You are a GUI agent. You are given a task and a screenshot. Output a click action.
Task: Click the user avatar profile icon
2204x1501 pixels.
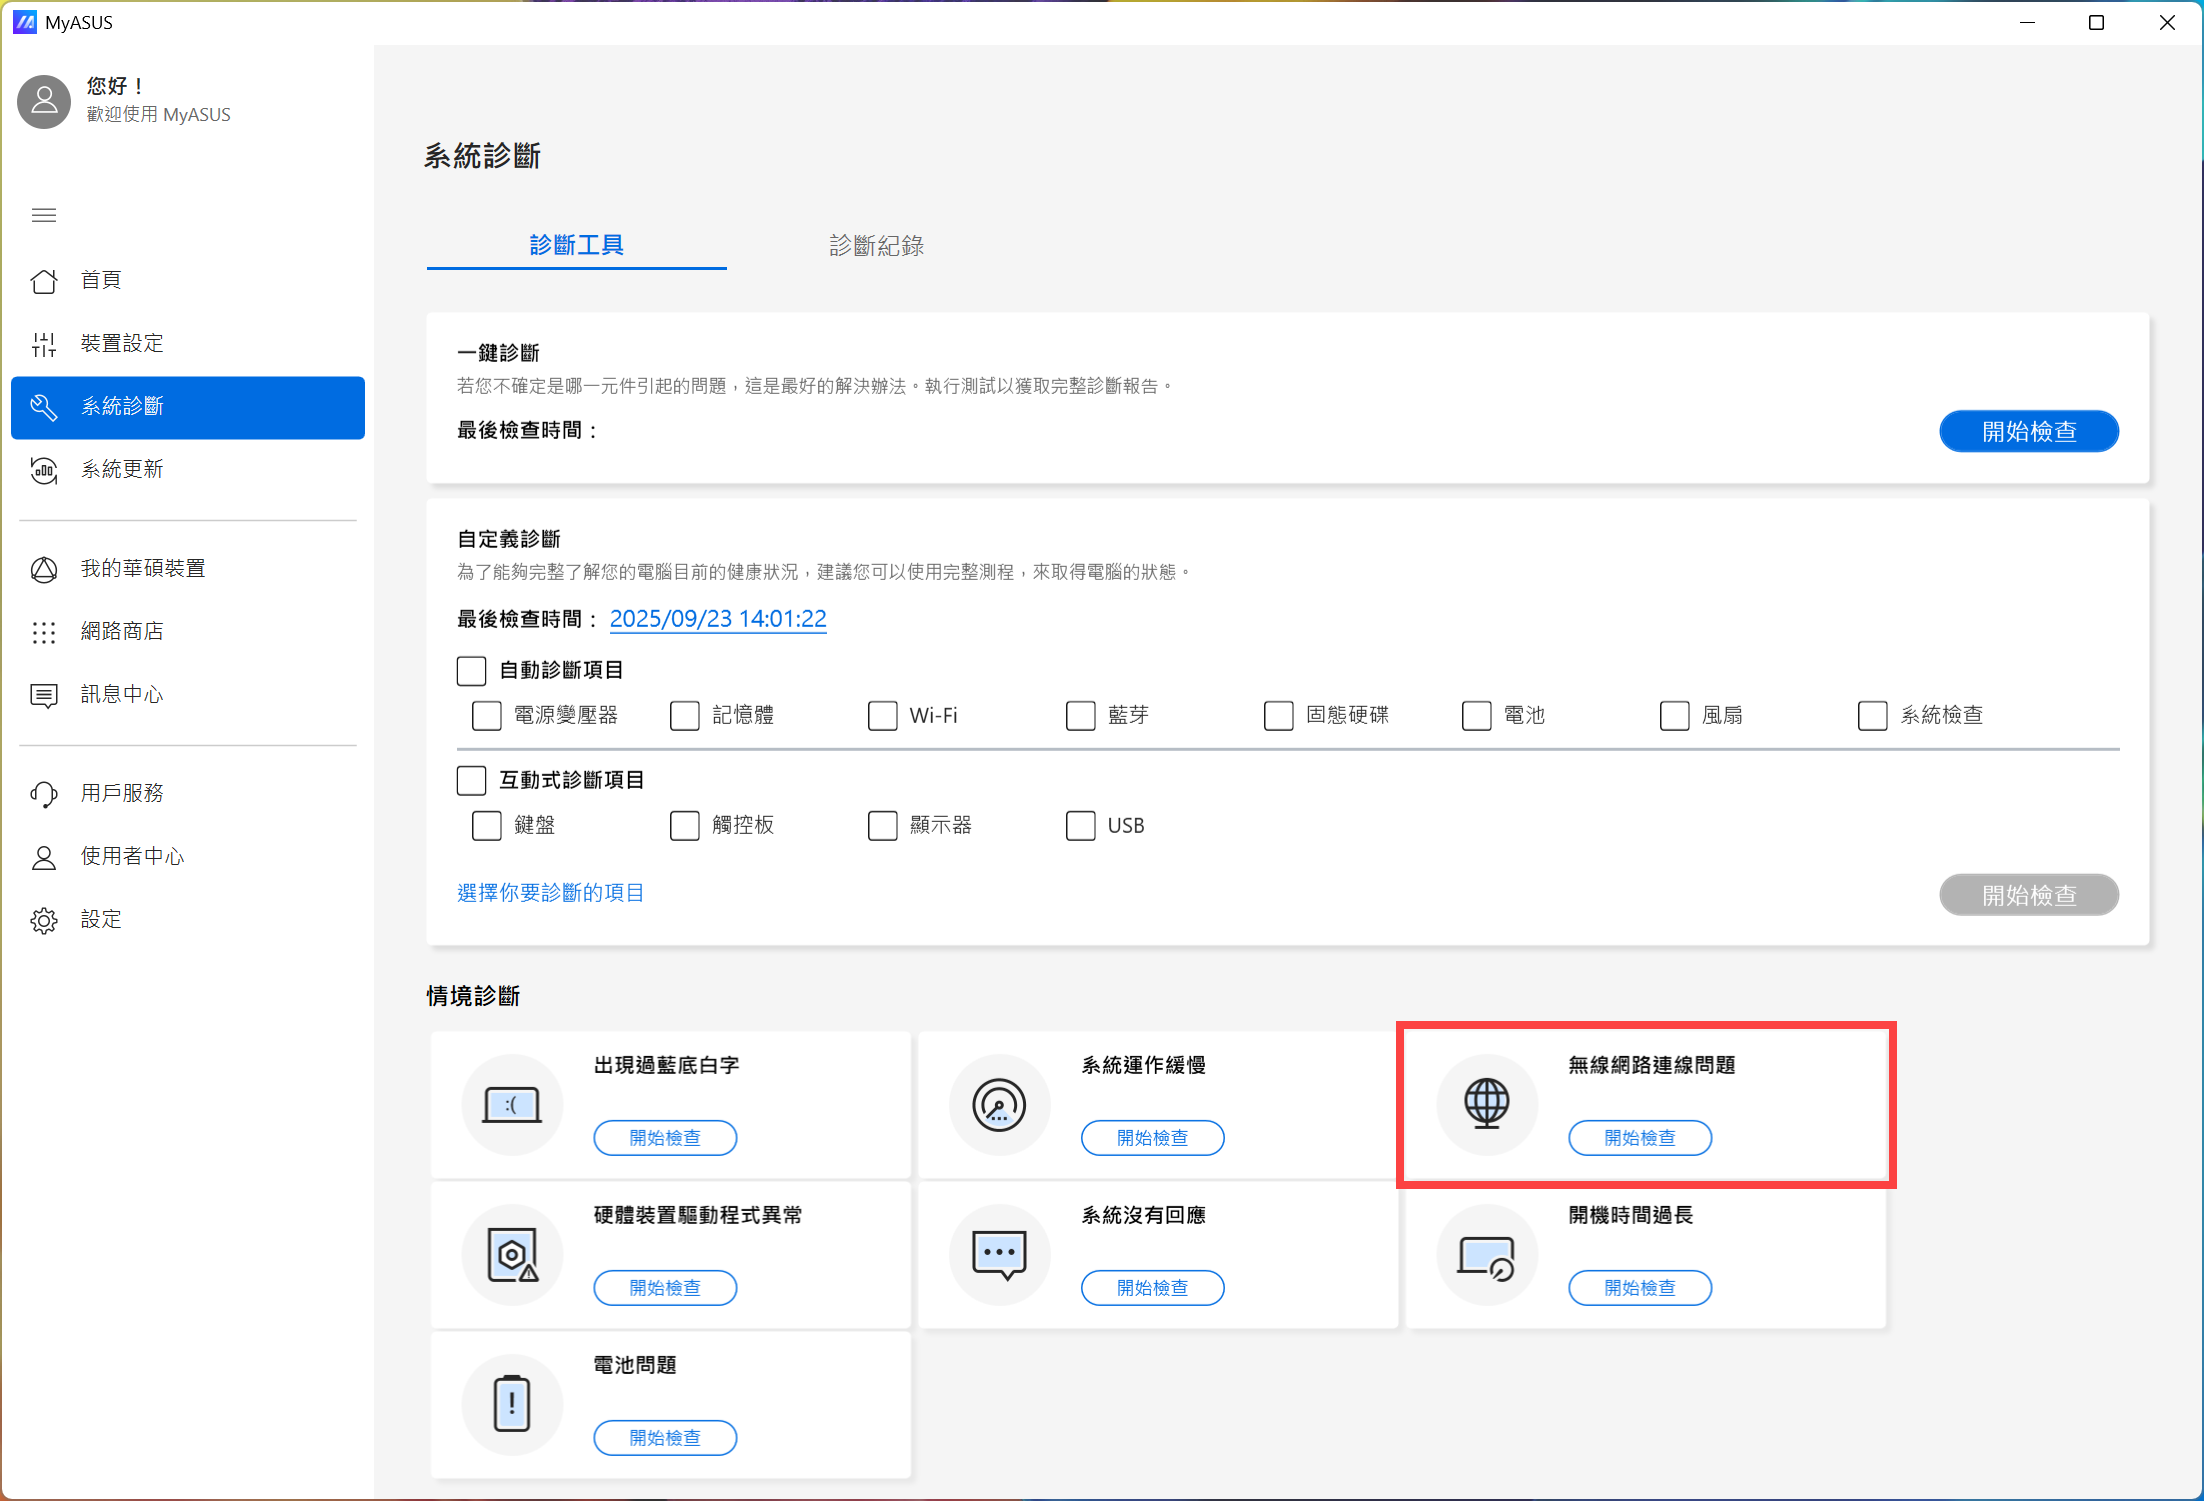[44, 101]
